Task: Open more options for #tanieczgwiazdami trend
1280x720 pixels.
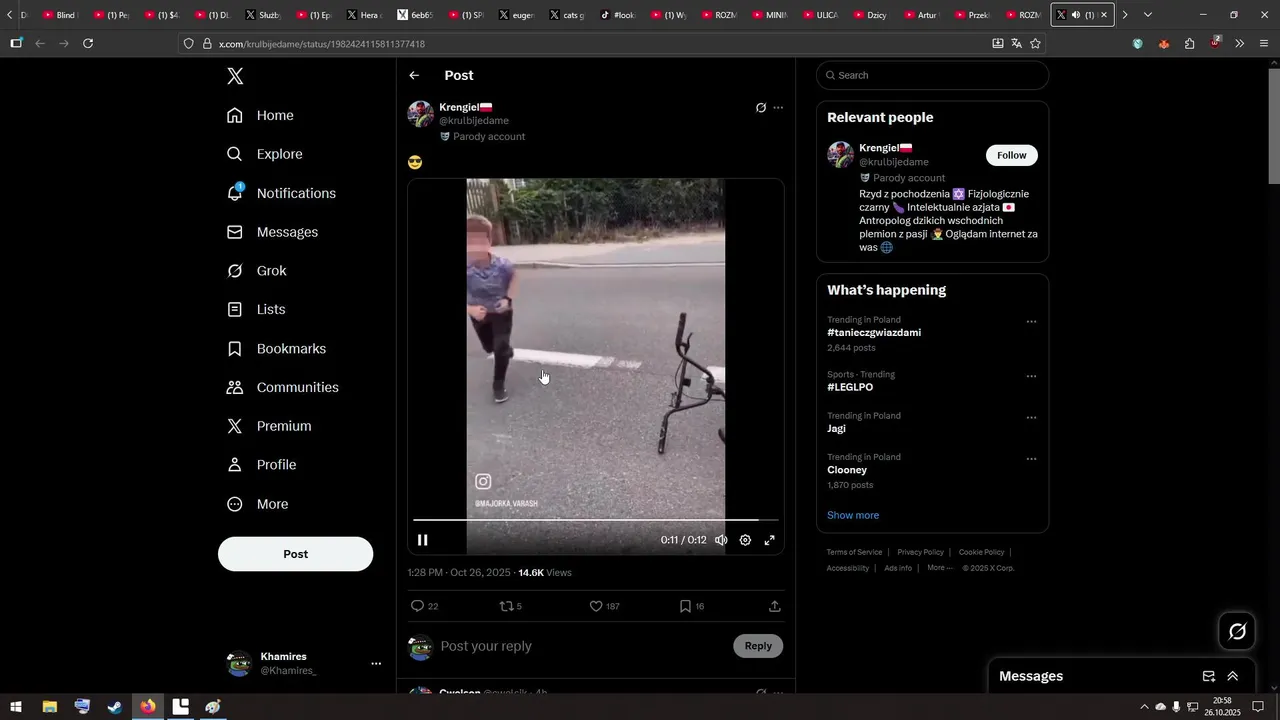Action: 1031,322
